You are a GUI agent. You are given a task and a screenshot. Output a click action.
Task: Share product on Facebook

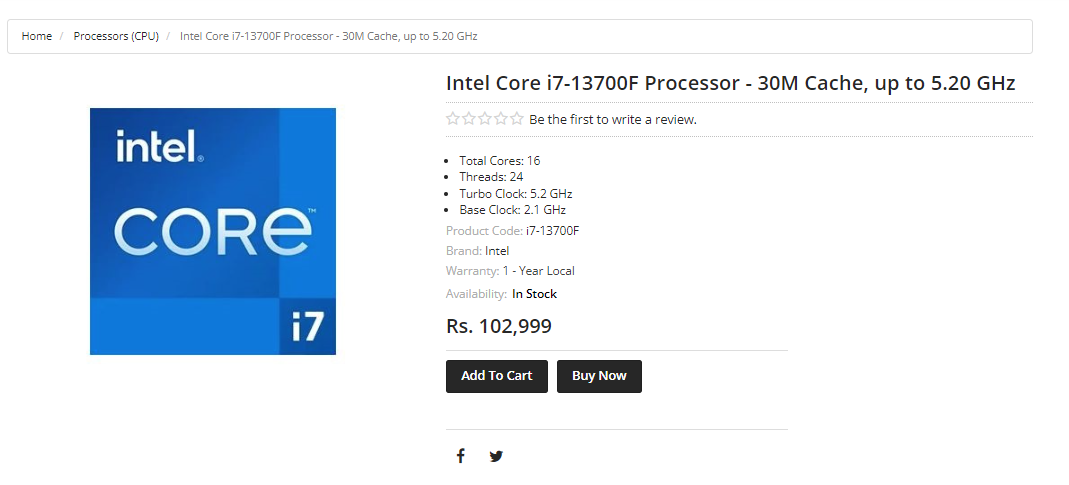click(x=461, y=456)
